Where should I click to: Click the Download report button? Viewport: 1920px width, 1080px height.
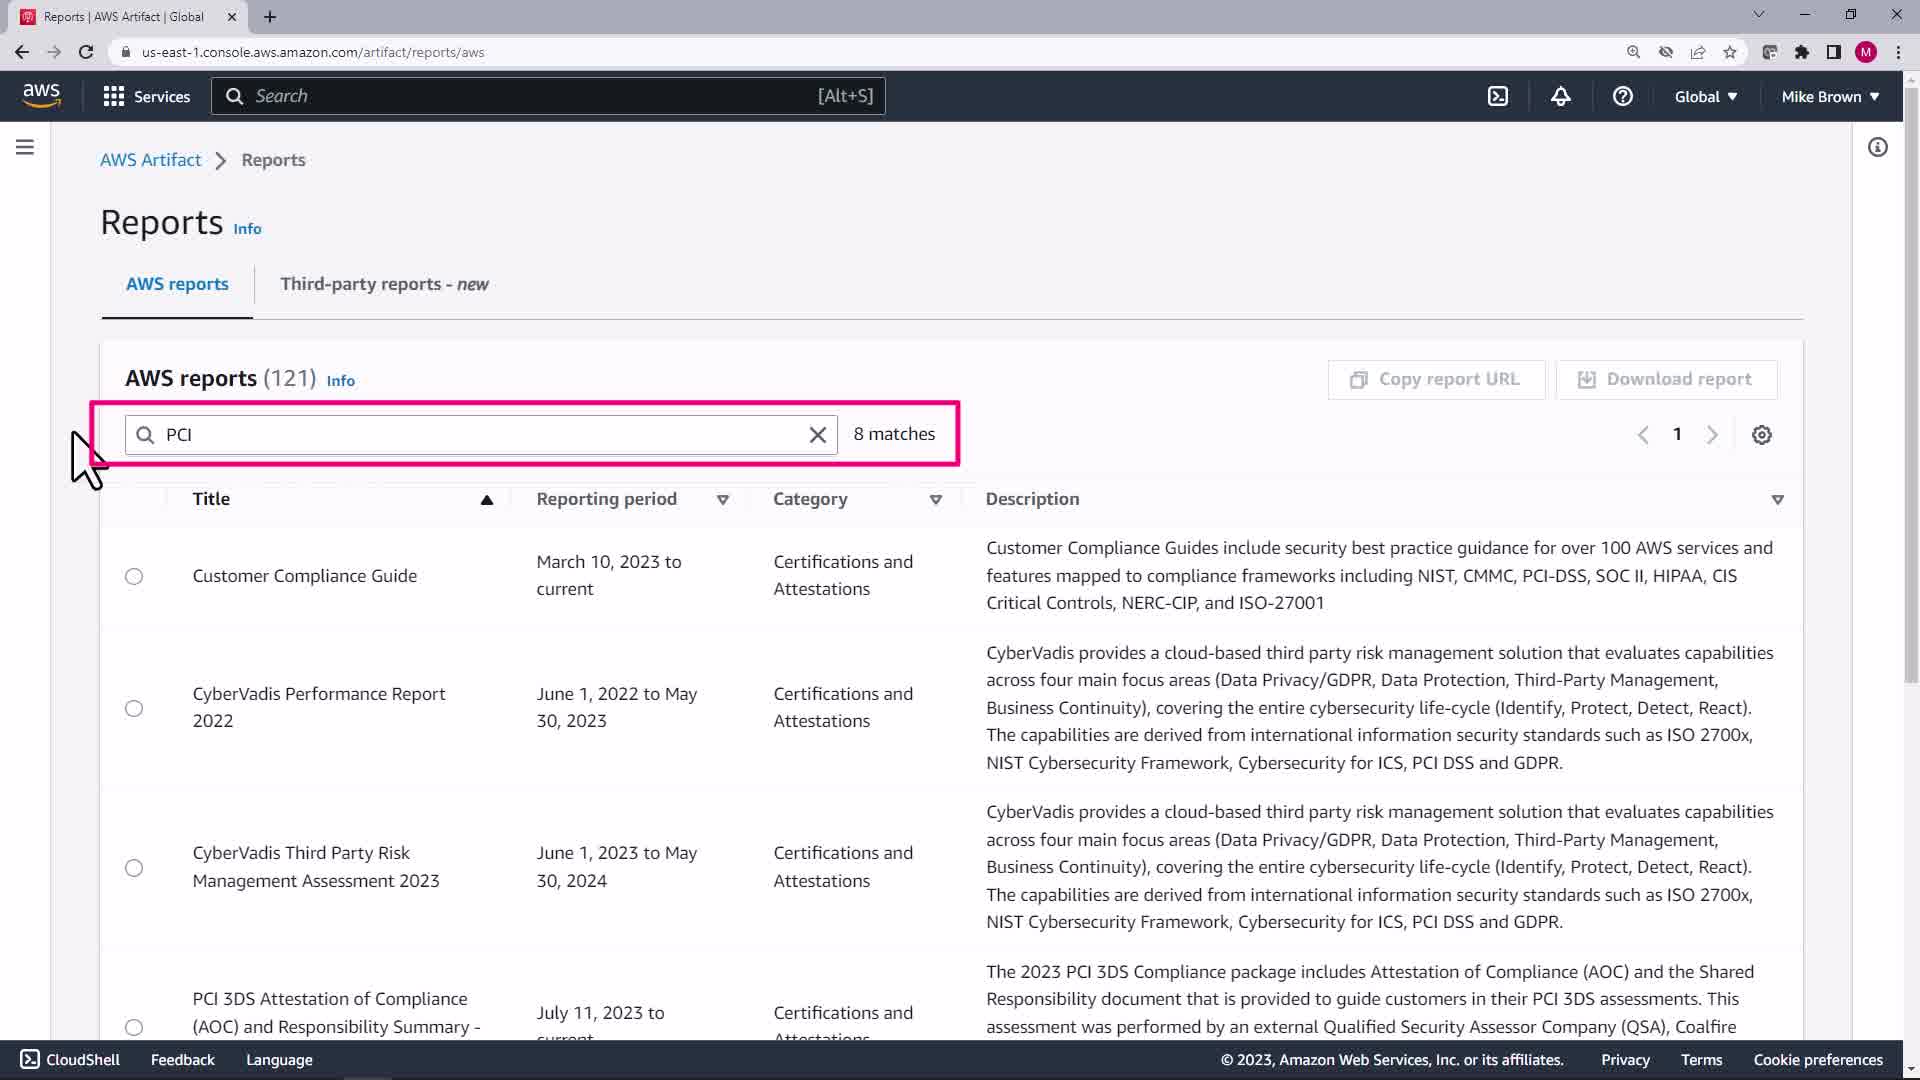pos(1665,379)
